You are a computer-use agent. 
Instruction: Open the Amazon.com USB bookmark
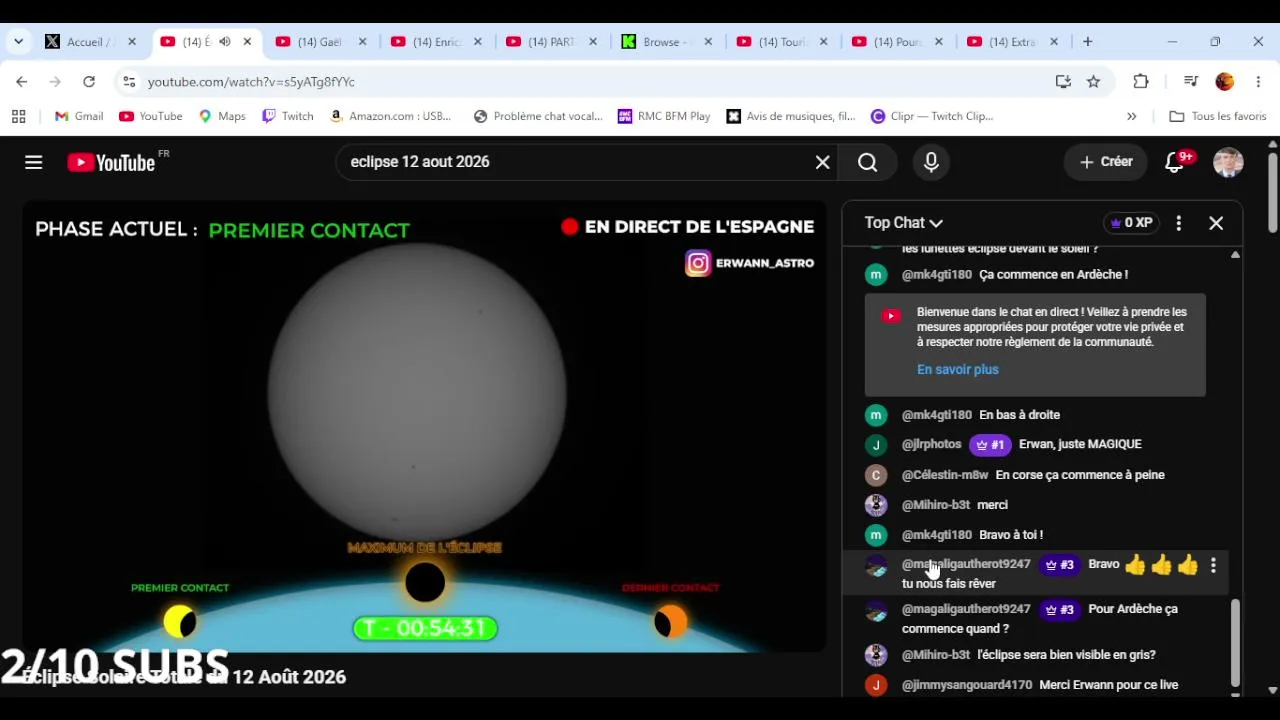pos(390,117)
